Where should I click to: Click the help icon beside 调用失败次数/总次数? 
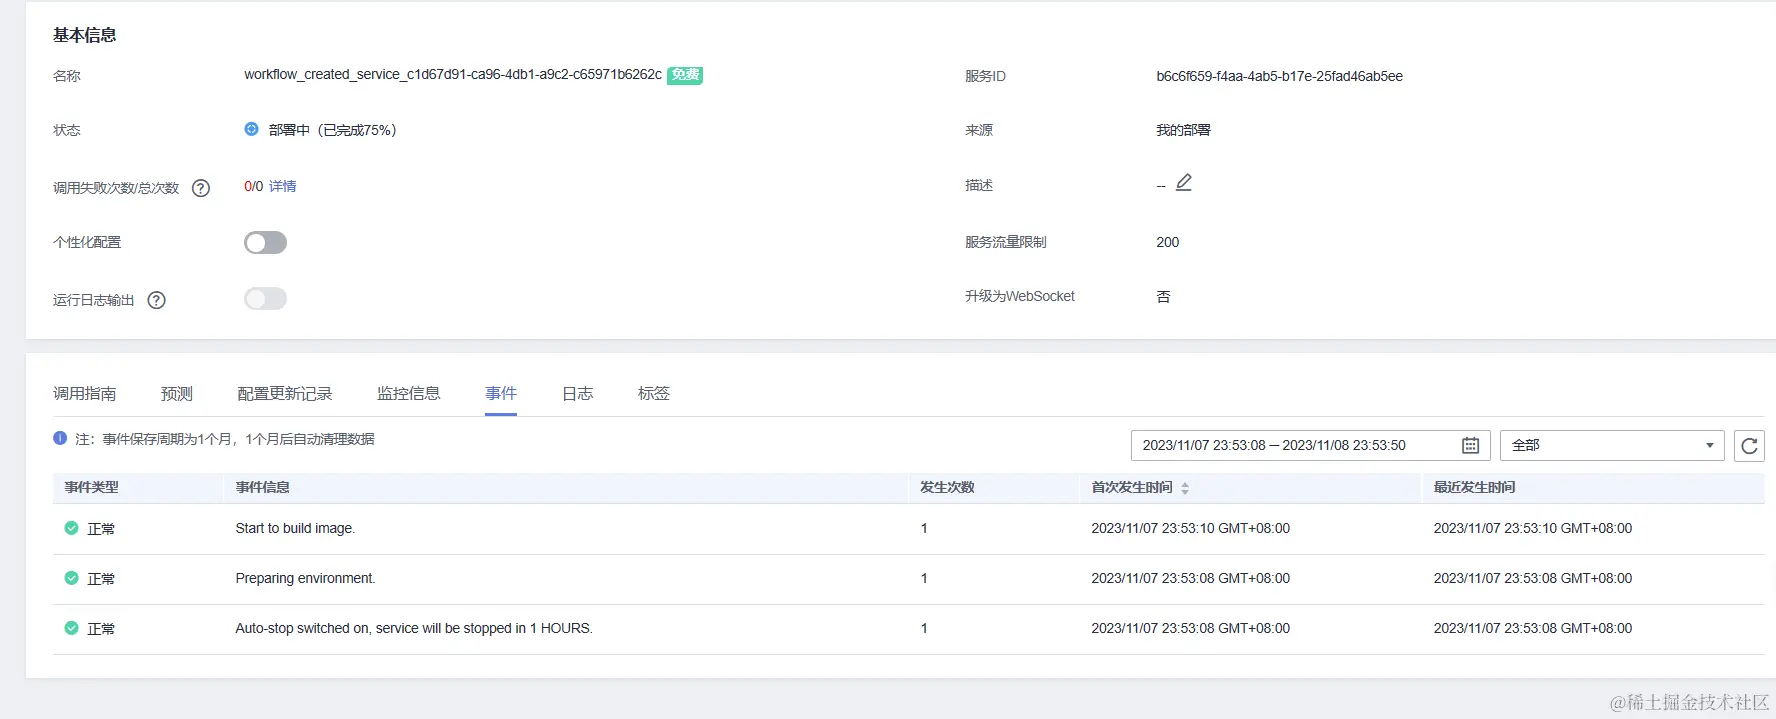tap(201, 188)
